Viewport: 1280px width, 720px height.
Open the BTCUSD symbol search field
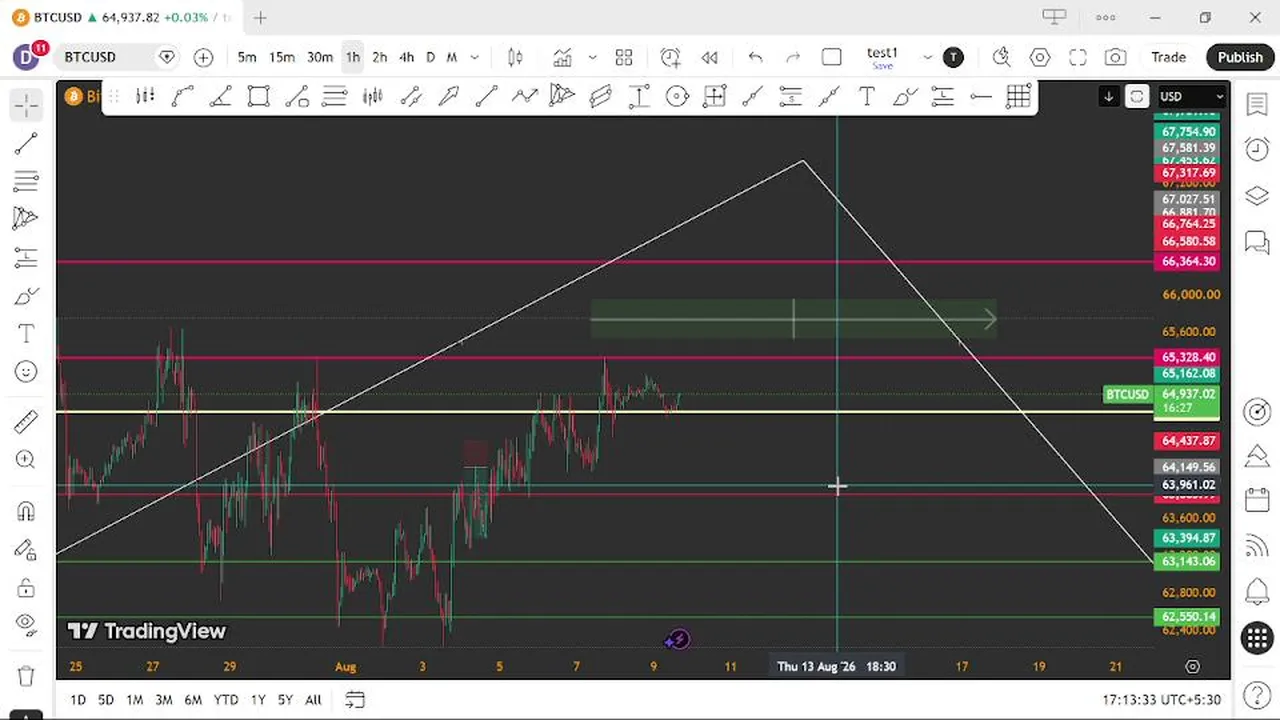pos(103,57)
